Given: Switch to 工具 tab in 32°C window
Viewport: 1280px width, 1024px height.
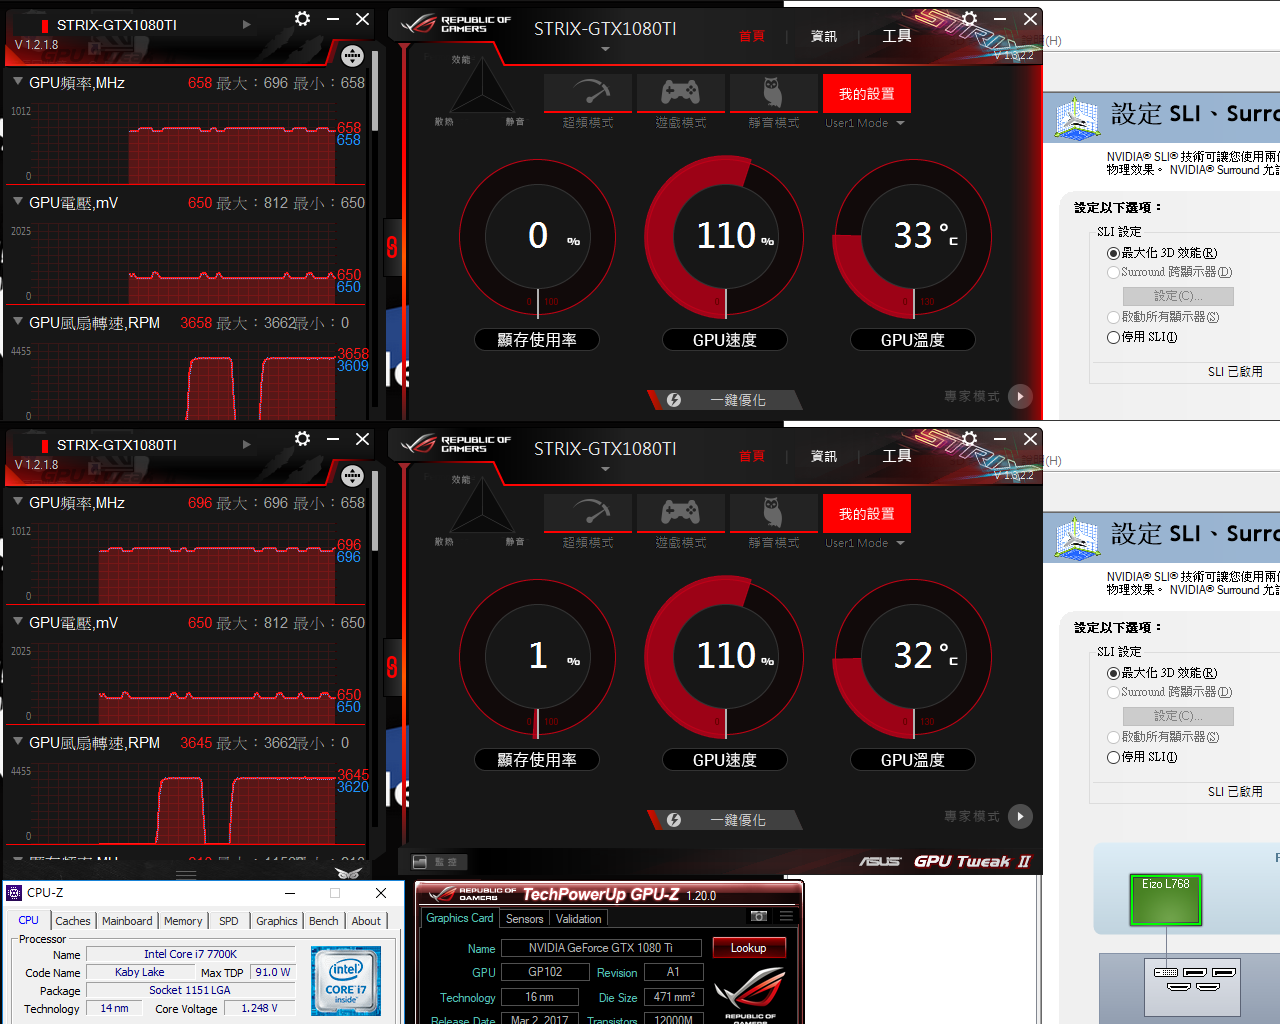Looking at the screenshot, I should [897, 456].
